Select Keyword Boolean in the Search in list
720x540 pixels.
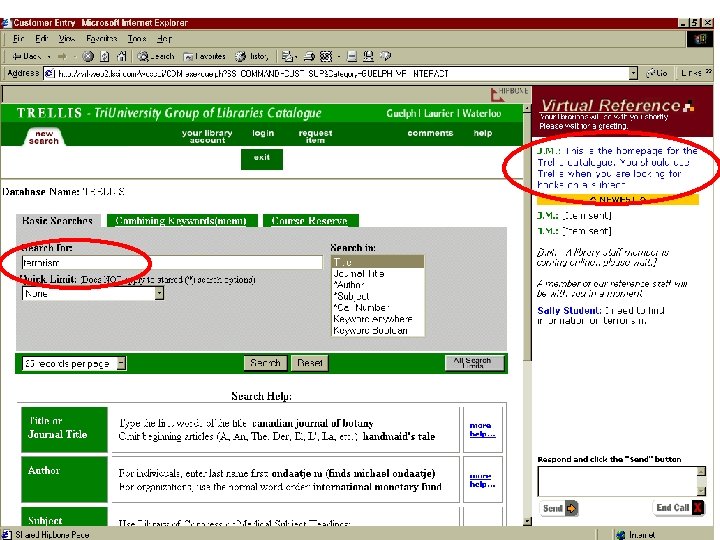click(377, 331)
